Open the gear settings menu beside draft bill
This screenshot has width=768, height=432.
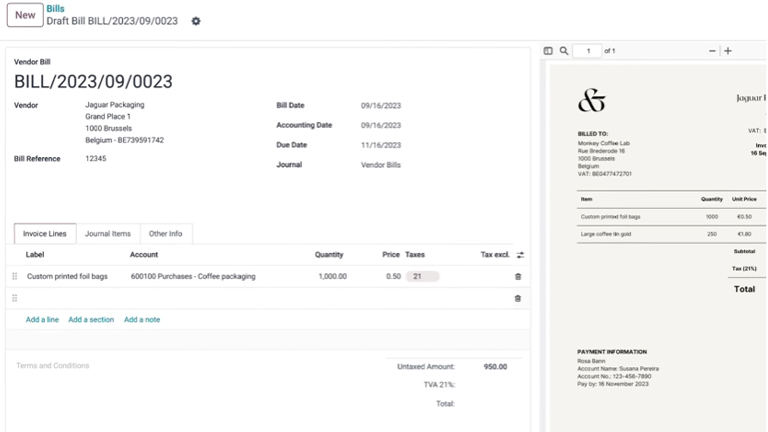point(196,21)
